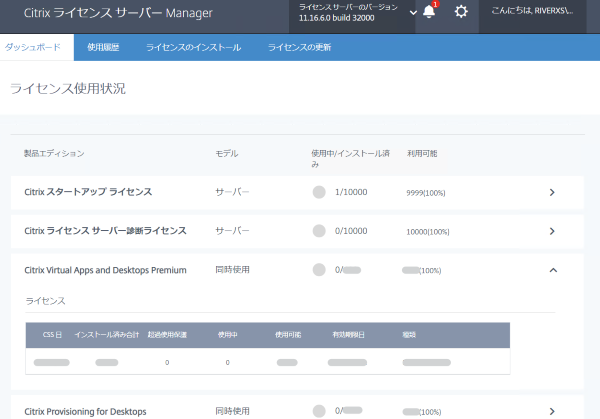The image size is (600, 419).
Task: Open the notifications bell icon
Action: coord(429,11)
